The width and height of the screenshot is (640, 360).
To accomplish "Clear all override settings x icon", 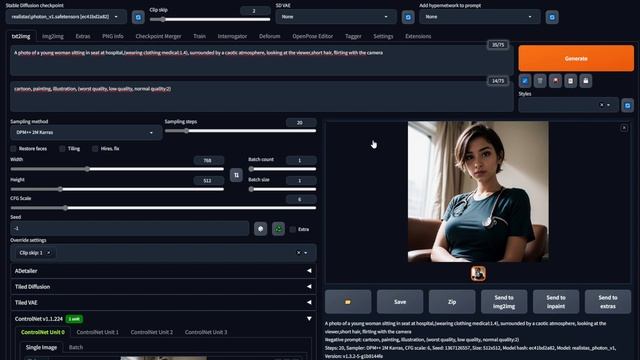I will [x=298, y=253].
